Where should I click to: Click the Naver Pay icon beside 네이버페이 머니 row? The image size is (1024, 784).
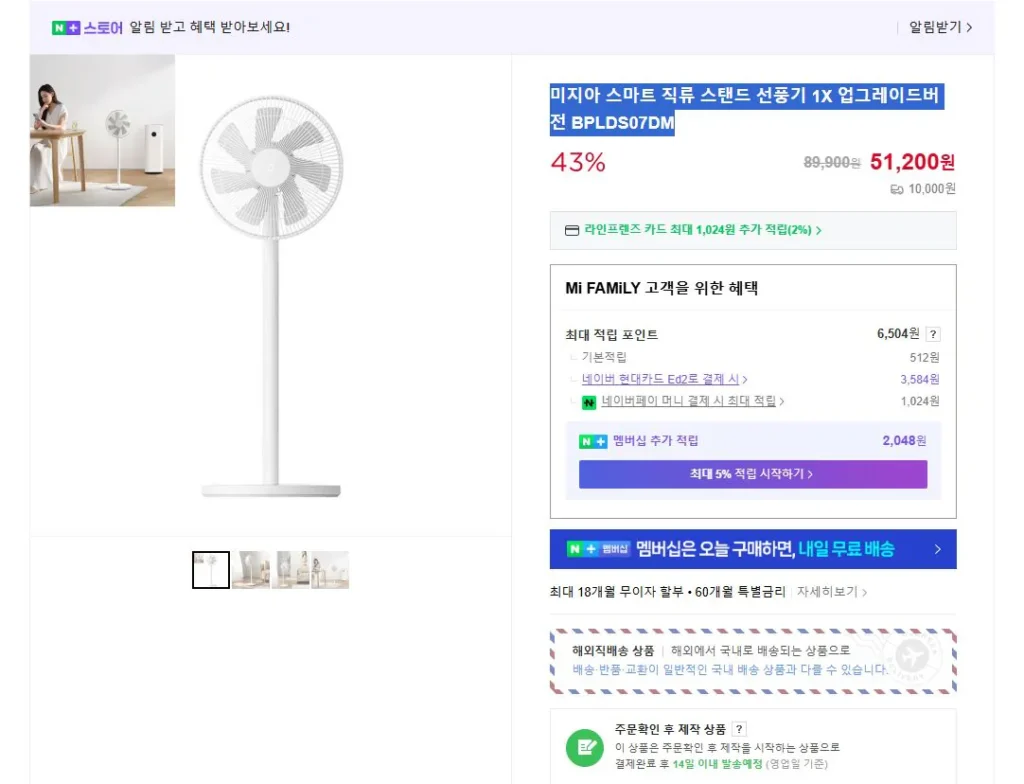pyautogui.click(x=588, y=400)
